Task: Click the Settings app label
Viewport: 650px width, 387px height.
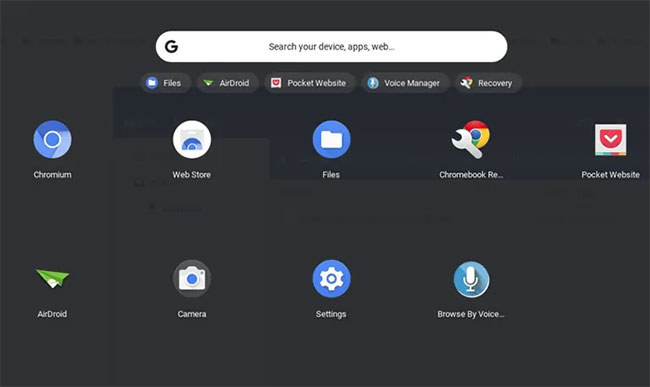Action: 331,314
